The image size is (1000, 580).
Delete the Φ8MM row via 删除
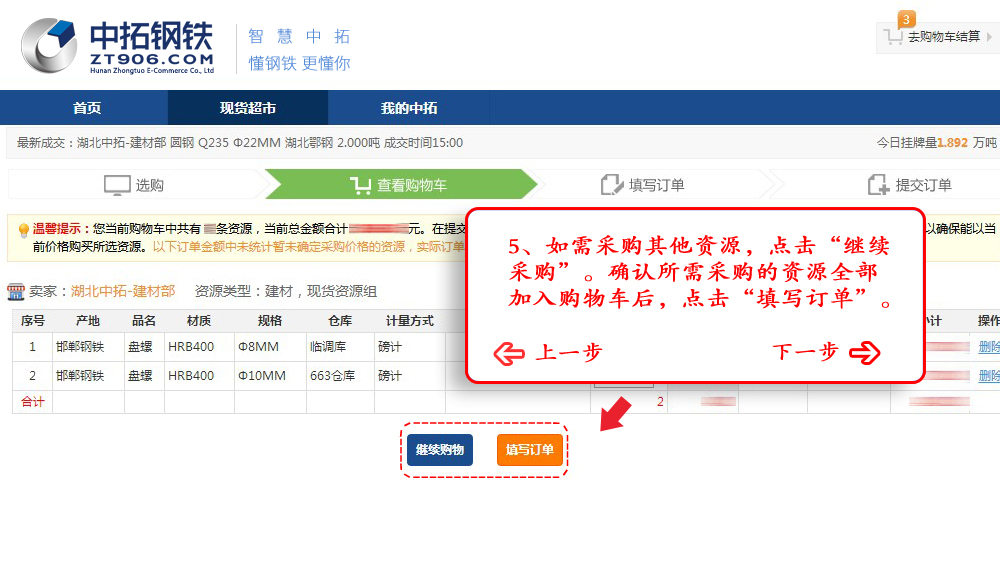pyautogui.click(x=988, y=347)
